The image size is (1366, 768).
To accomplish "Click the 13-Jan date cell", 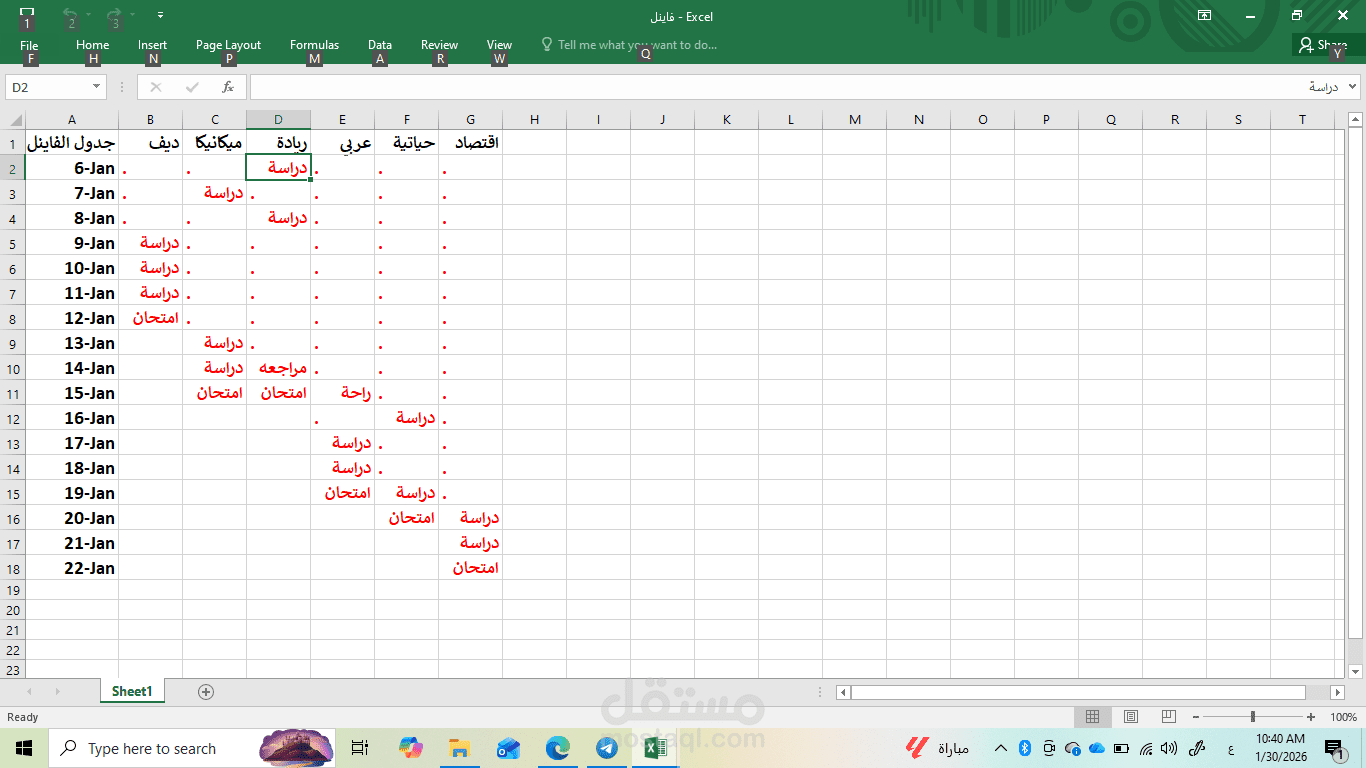I will pos(71,343).
